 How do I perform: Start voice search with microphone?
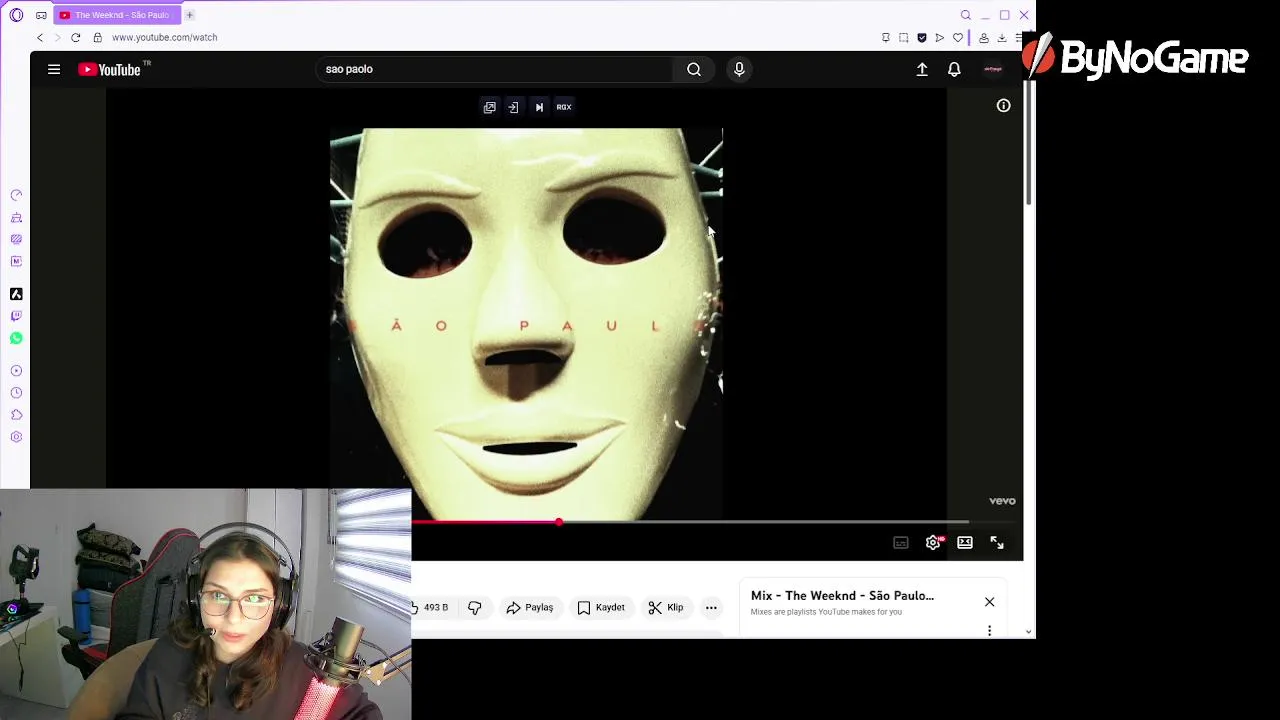pyautogui.click(x=739, y=69)
